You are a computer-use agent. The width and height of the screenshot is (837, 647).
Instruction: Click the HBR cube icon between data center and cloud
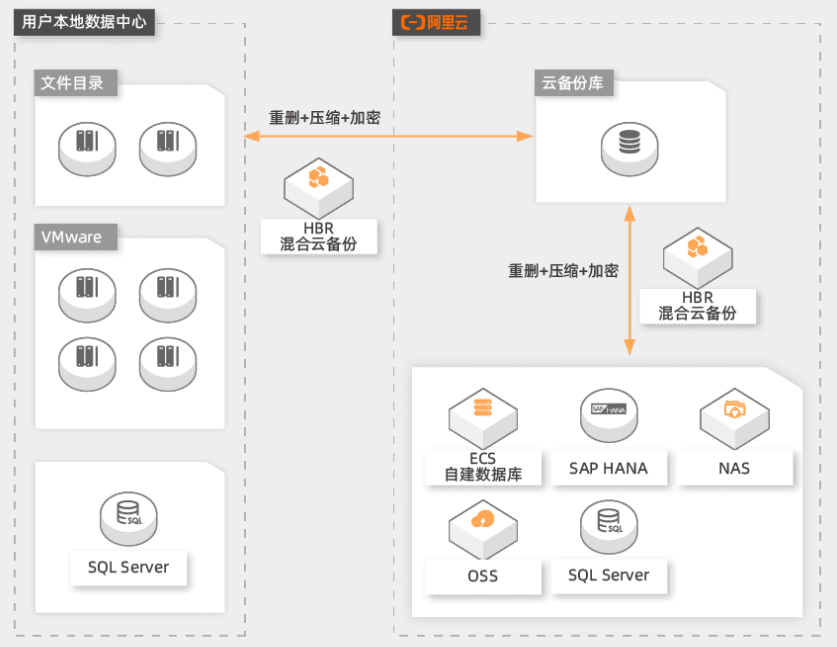(x=319, y=188)
